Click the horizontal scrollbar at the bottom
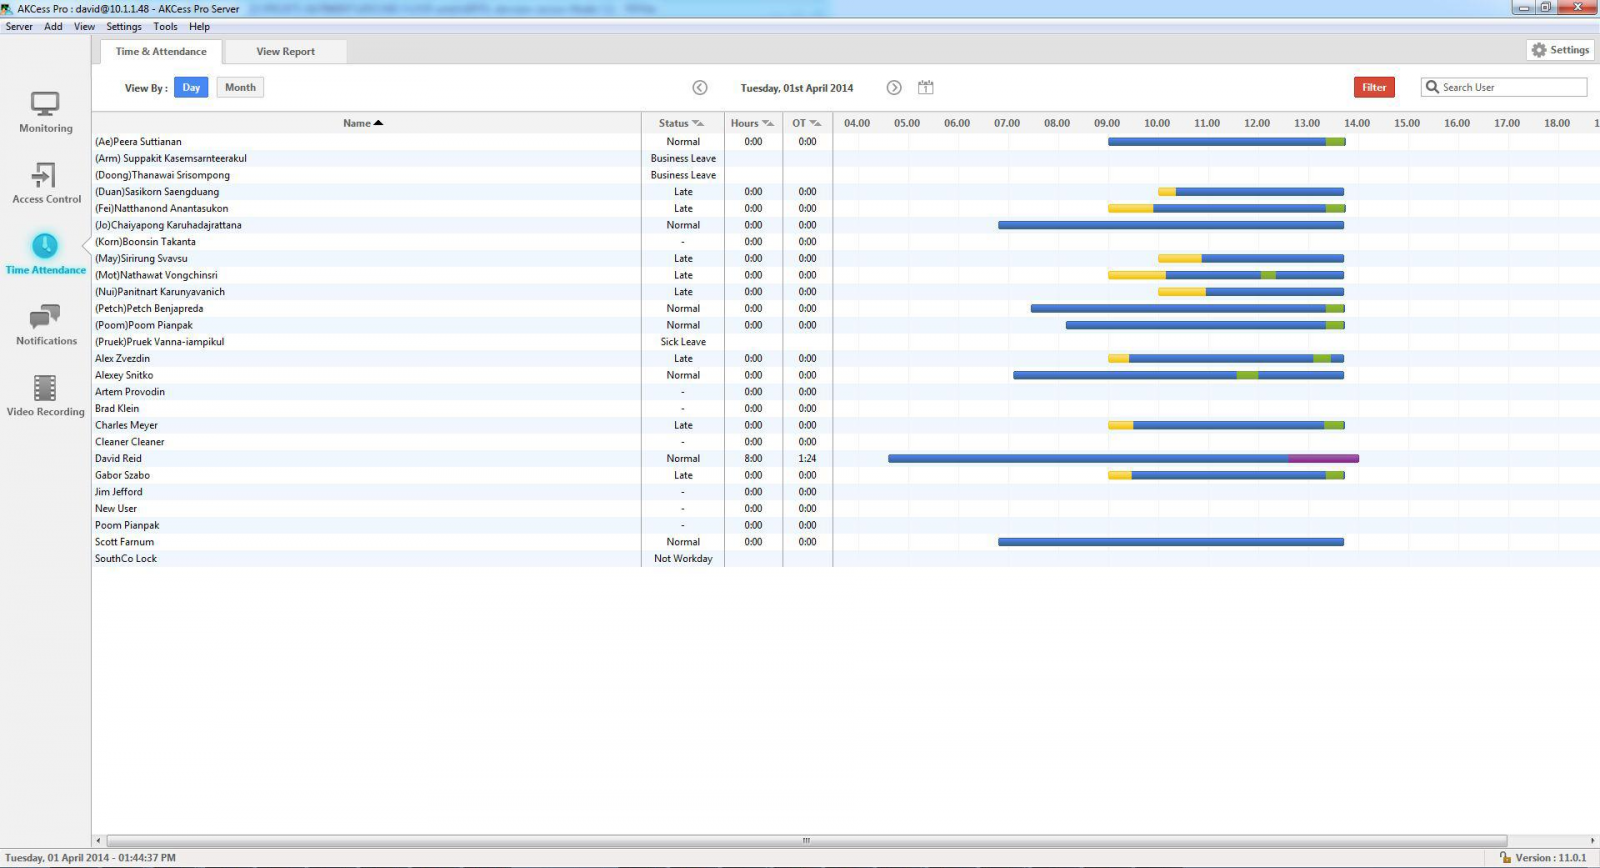1600x868 pixels. tap(806, 841)
